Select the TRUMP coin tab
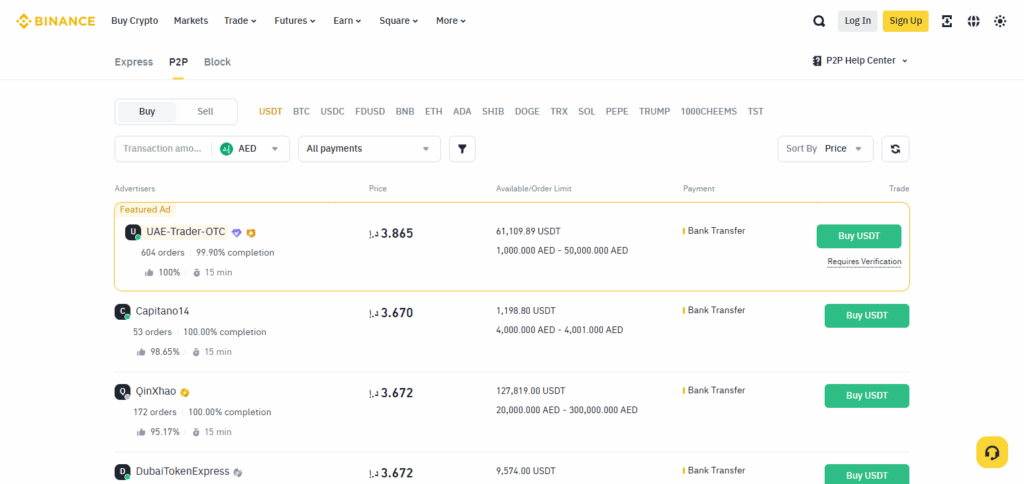This screenshot has width=1024, height=484. coord(654,112)
